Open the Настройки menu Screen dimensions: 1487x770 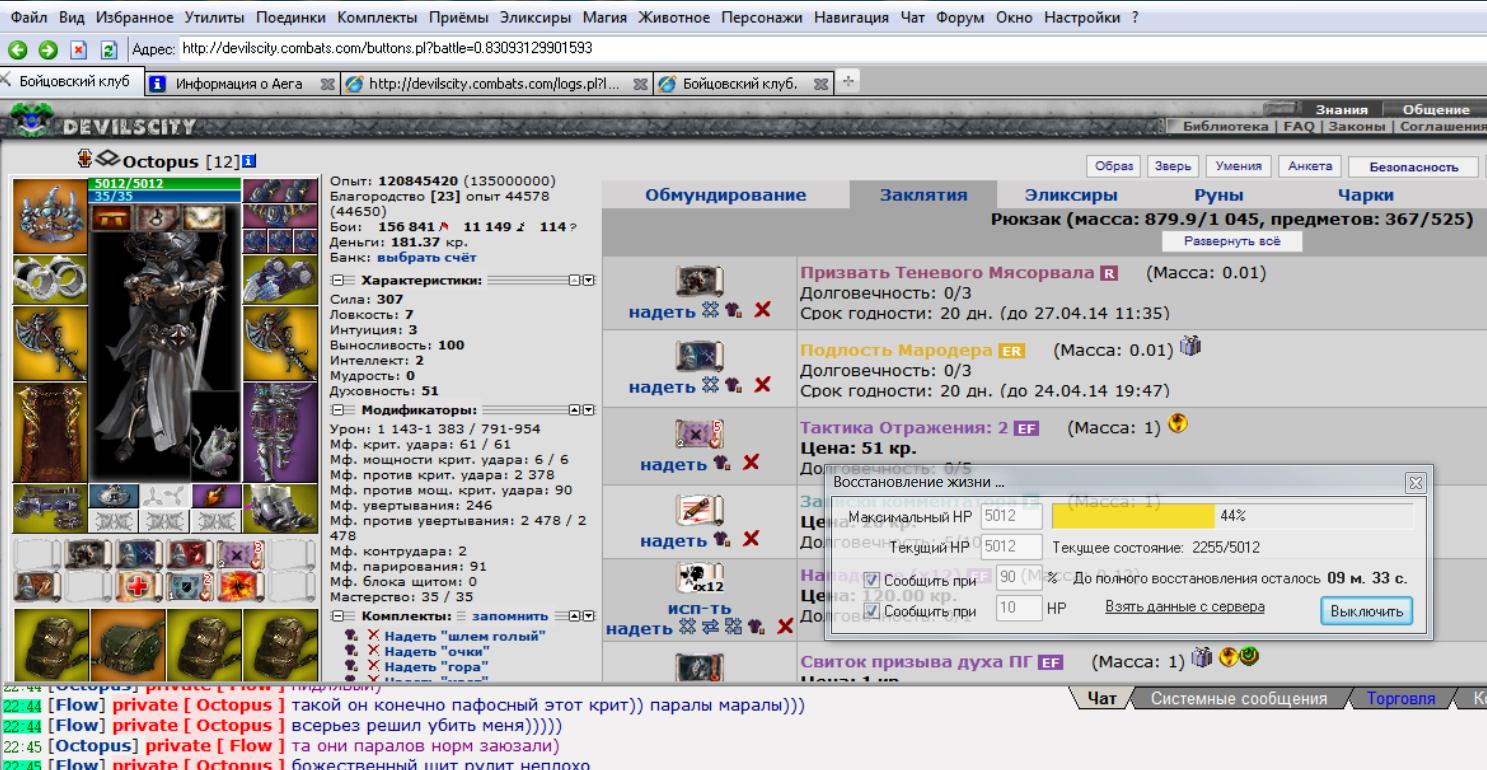coord(1084,17)
